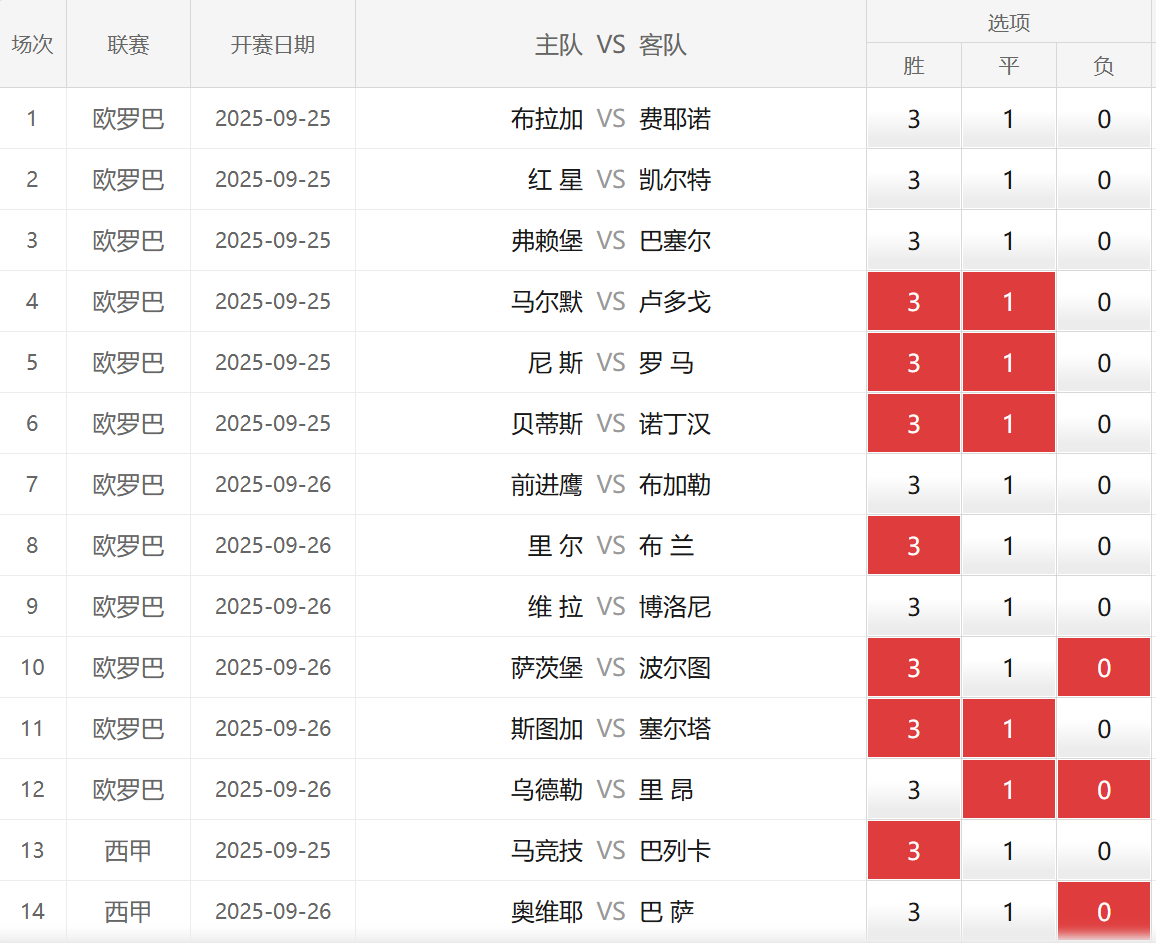Deselect the win option for 马尔默 VS 卢多戈
1156x944 pixels.
point(913,302)
